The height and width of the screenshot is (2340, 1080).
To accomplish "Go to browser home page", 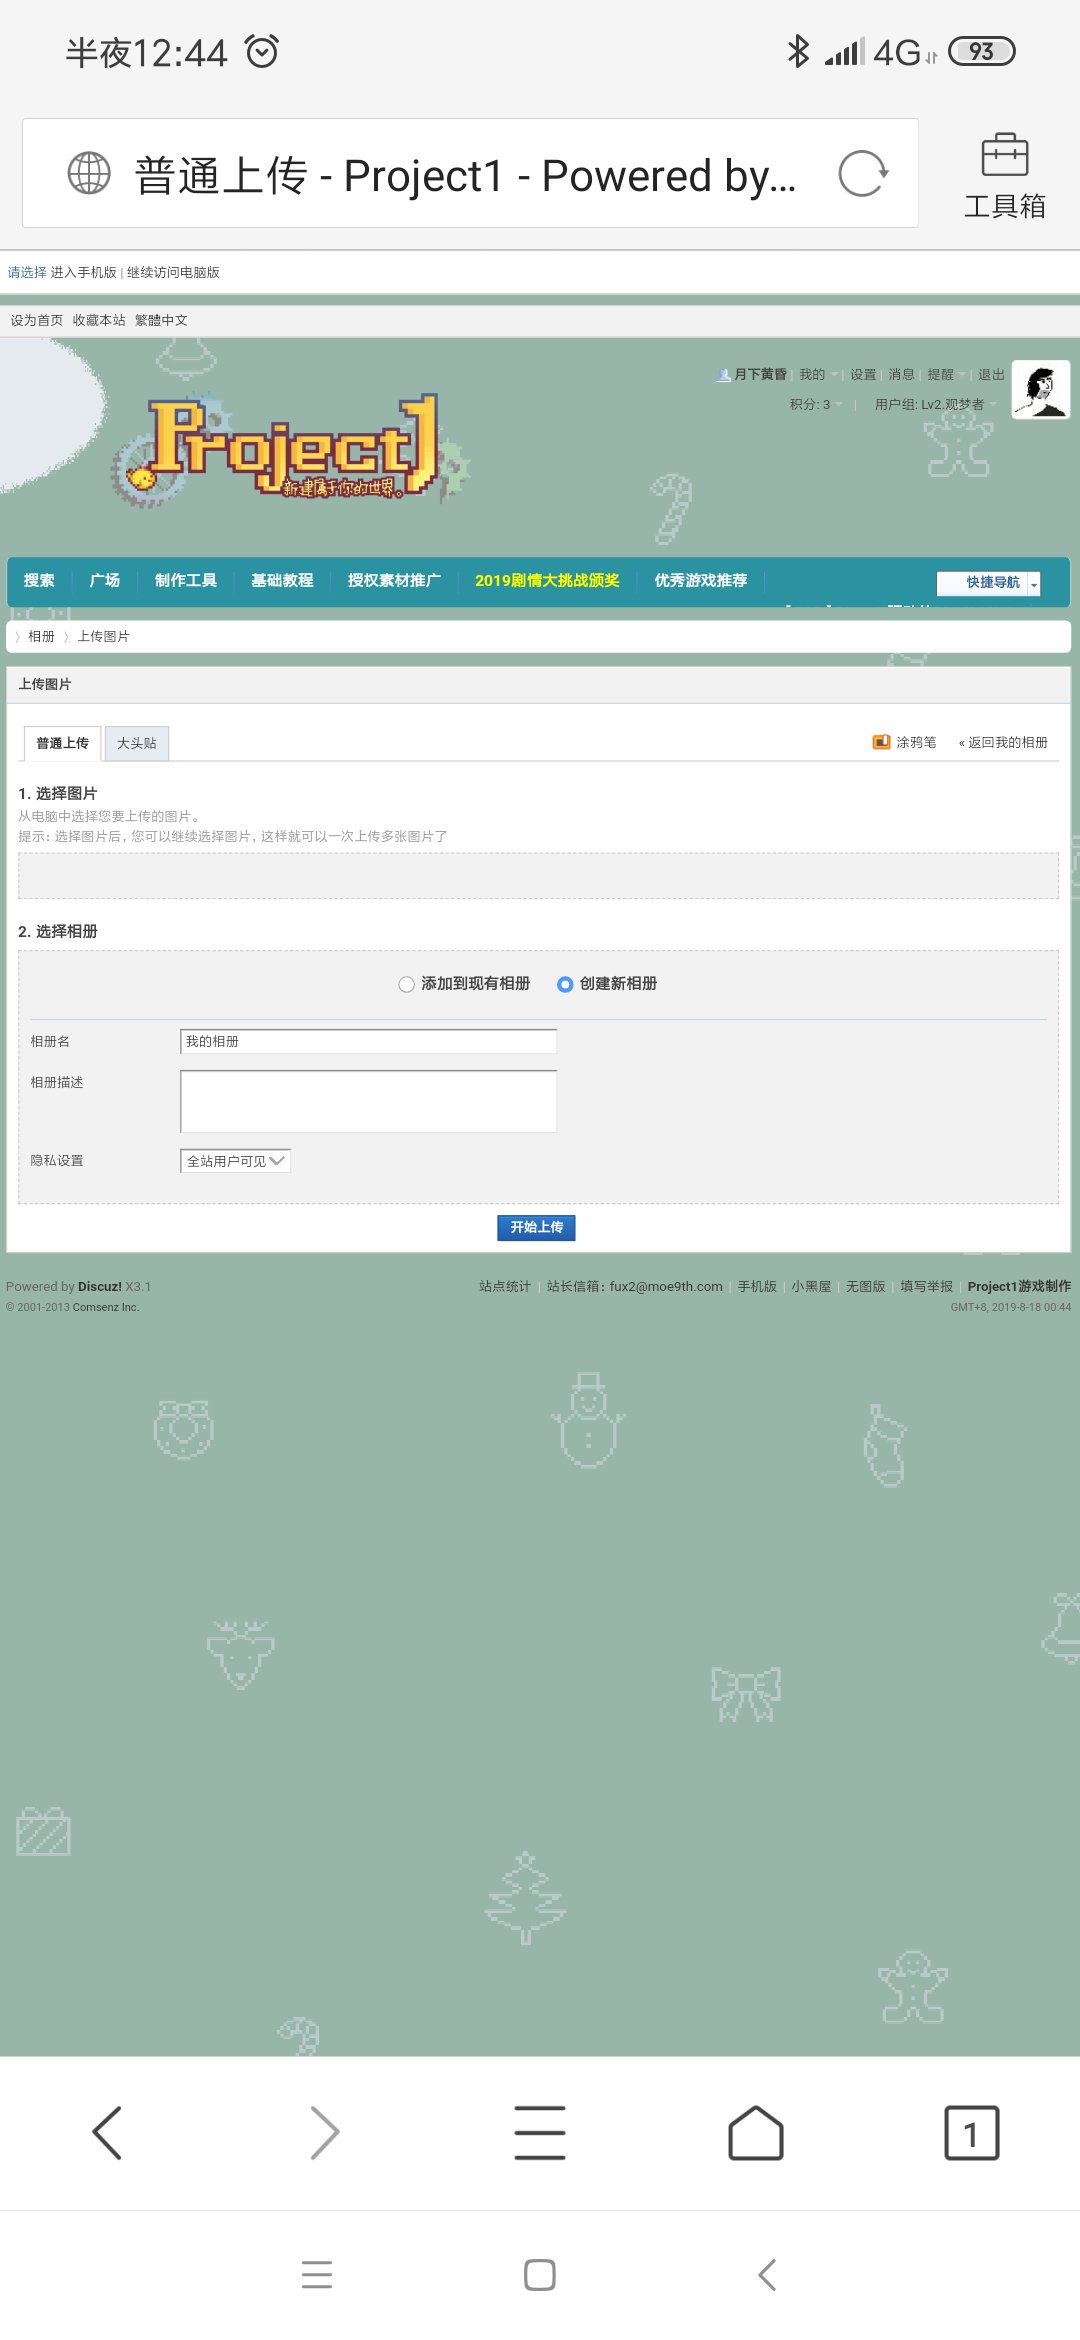I will tap(756, 2132).
